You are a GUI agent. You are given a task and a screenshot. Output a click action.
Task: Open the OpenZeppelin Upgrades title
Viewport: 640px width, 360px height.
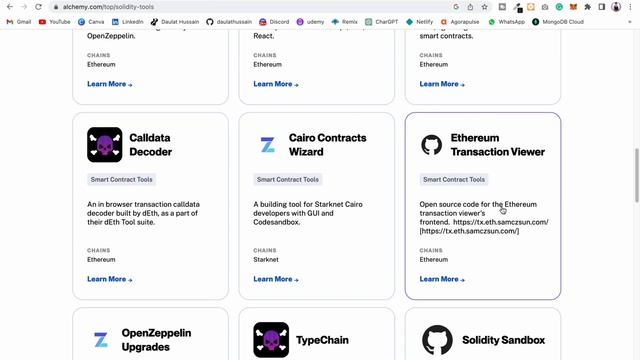(156, 340)
